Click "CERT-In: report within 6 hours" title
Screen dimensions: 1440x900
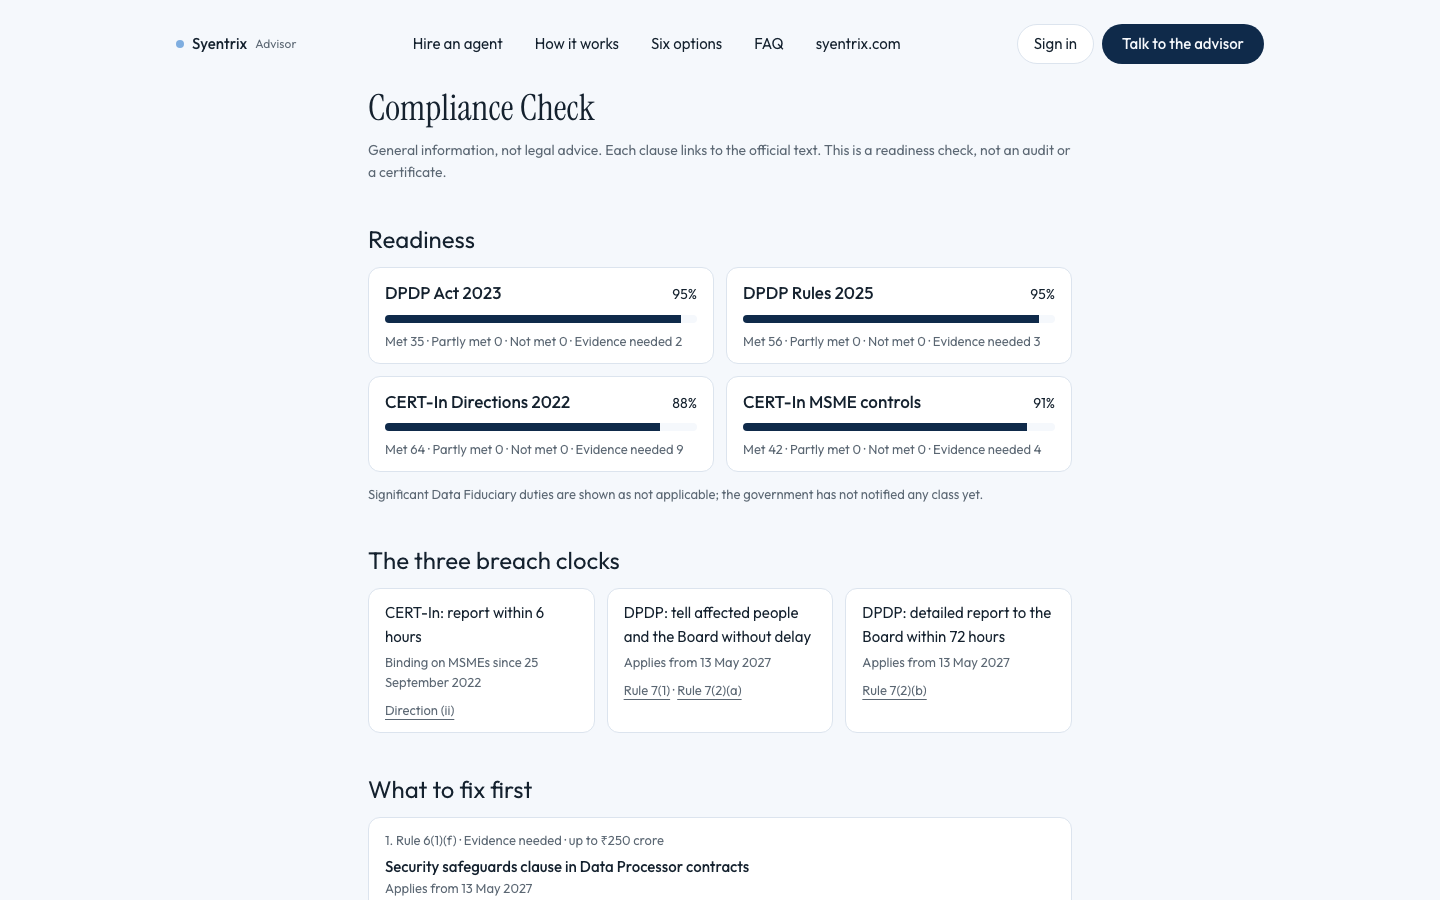coord(464,625)
